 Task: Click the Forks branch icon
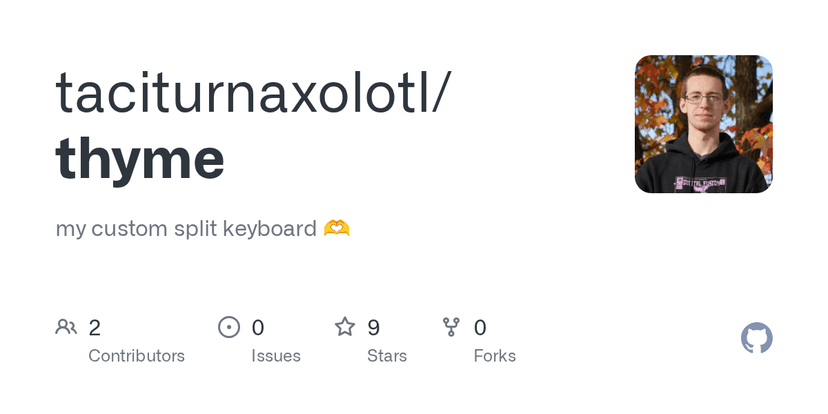tap(451, 327)
